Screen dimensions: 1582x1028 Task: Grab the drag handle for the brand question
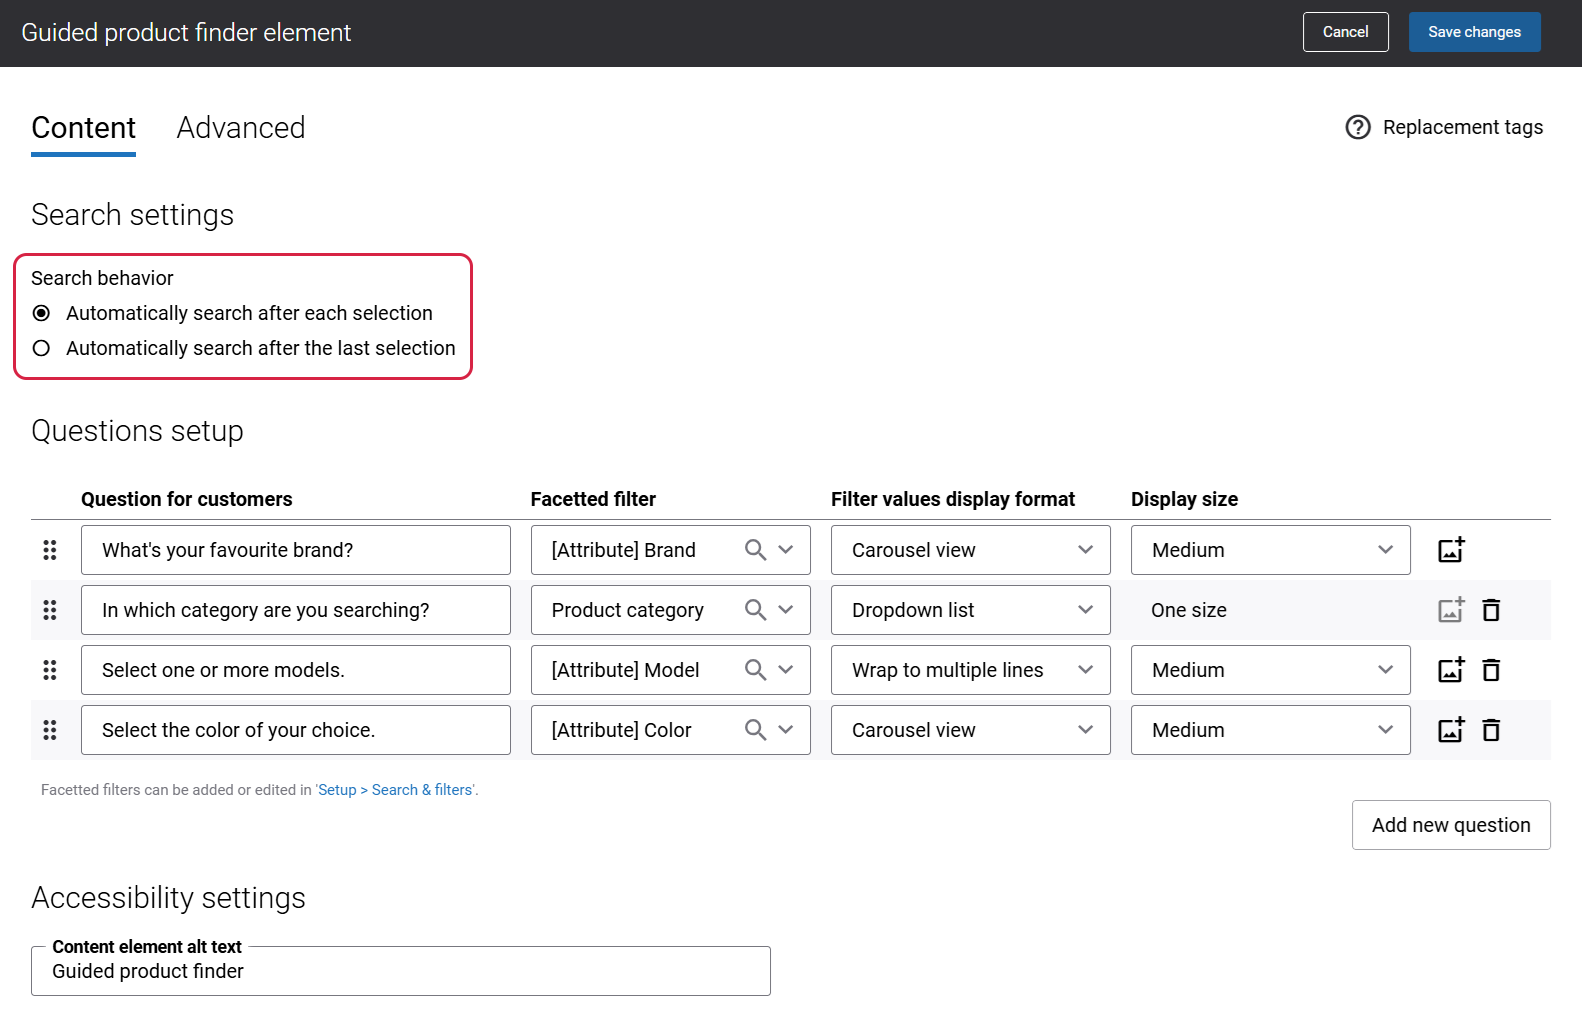tap(50, 550)
